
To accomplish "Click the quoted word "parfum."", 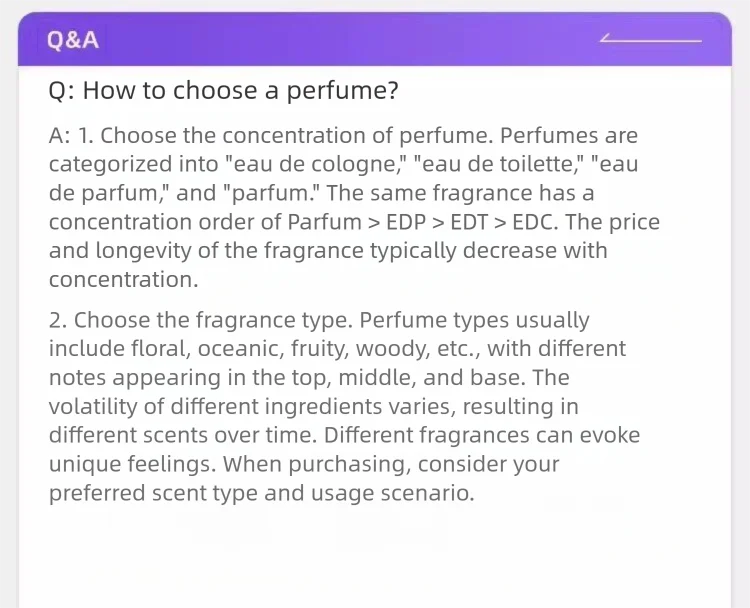I will click(x=272, y=194).
